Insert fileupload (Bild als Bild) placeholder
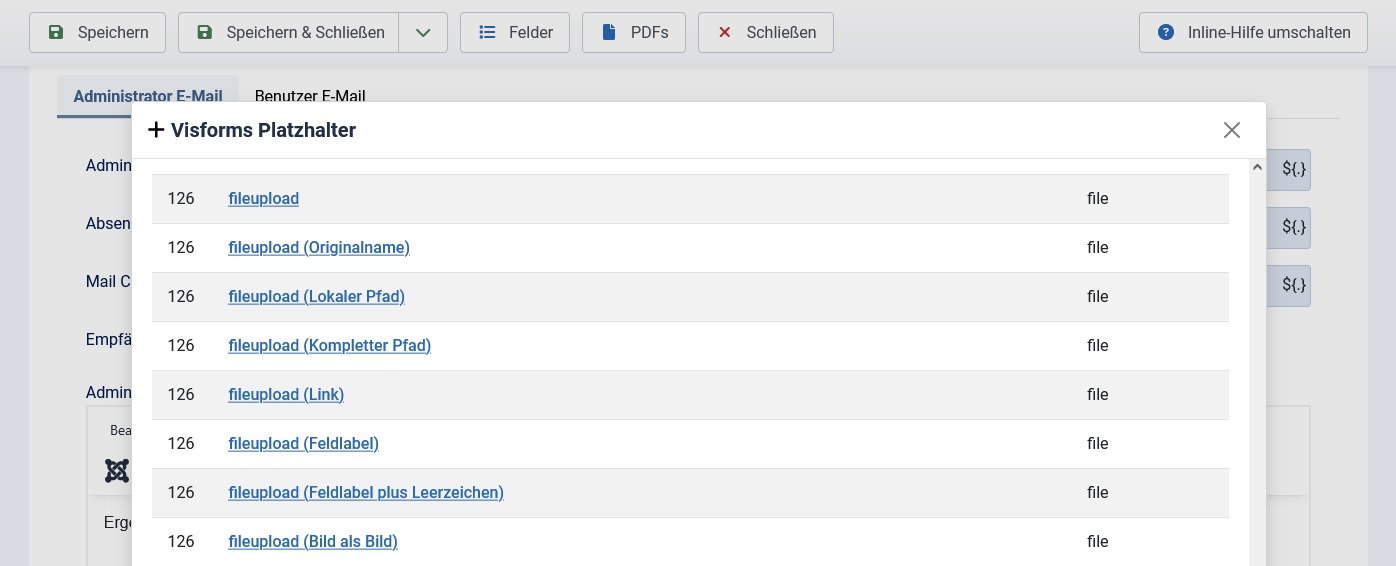1396x566 pixels. [312, 542]
